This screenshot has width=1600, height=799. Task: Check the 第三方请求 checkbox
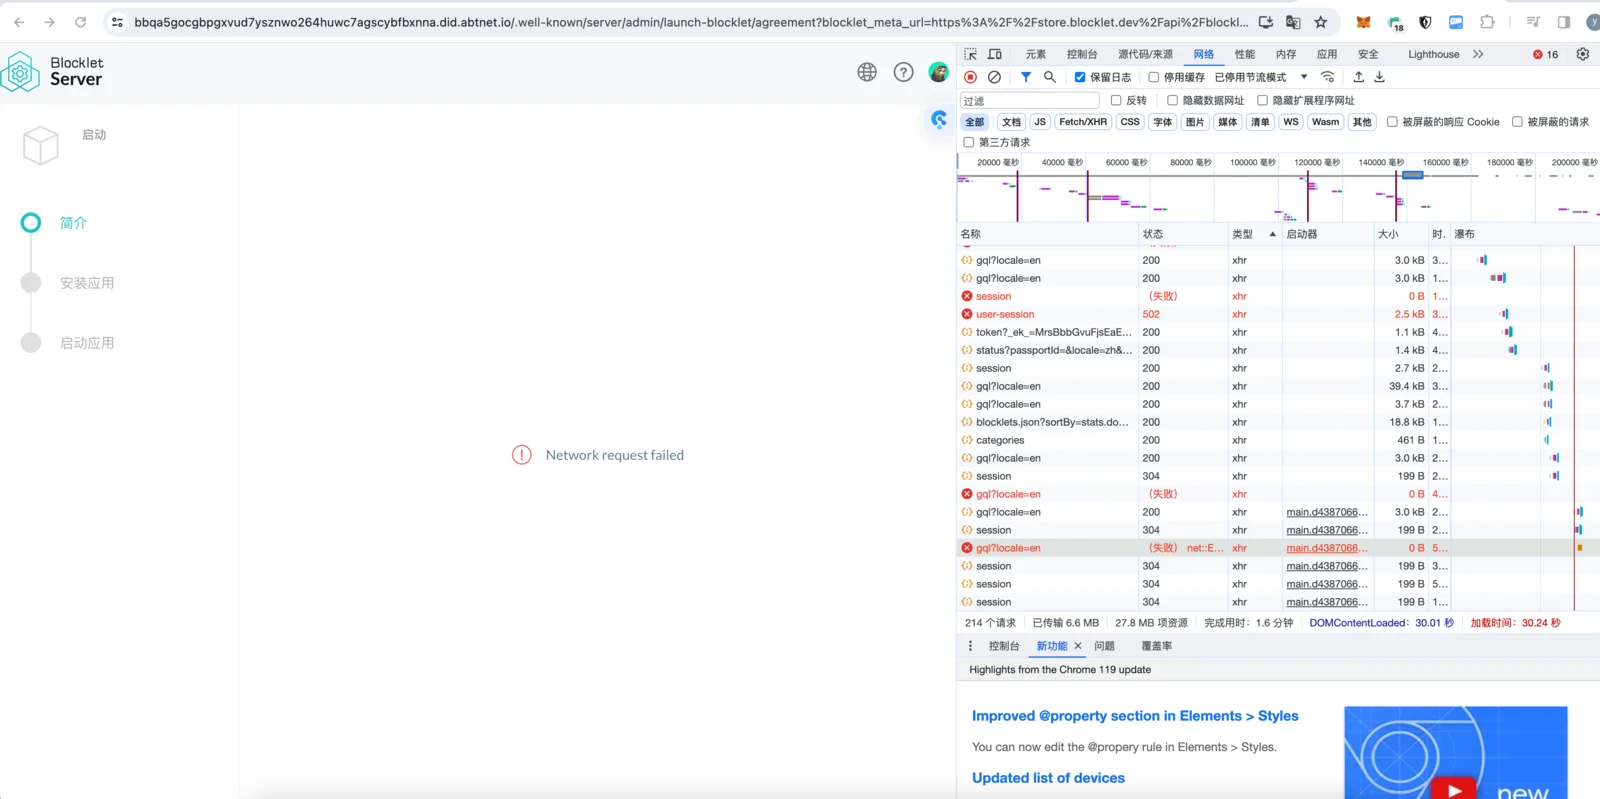[x=968, y=142]
